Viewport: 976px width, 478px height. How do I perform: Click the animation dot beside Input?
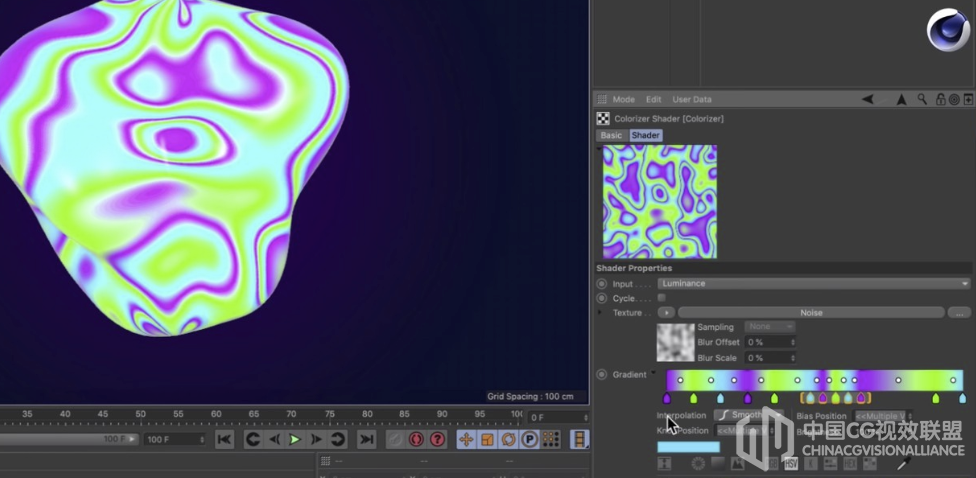601,284
